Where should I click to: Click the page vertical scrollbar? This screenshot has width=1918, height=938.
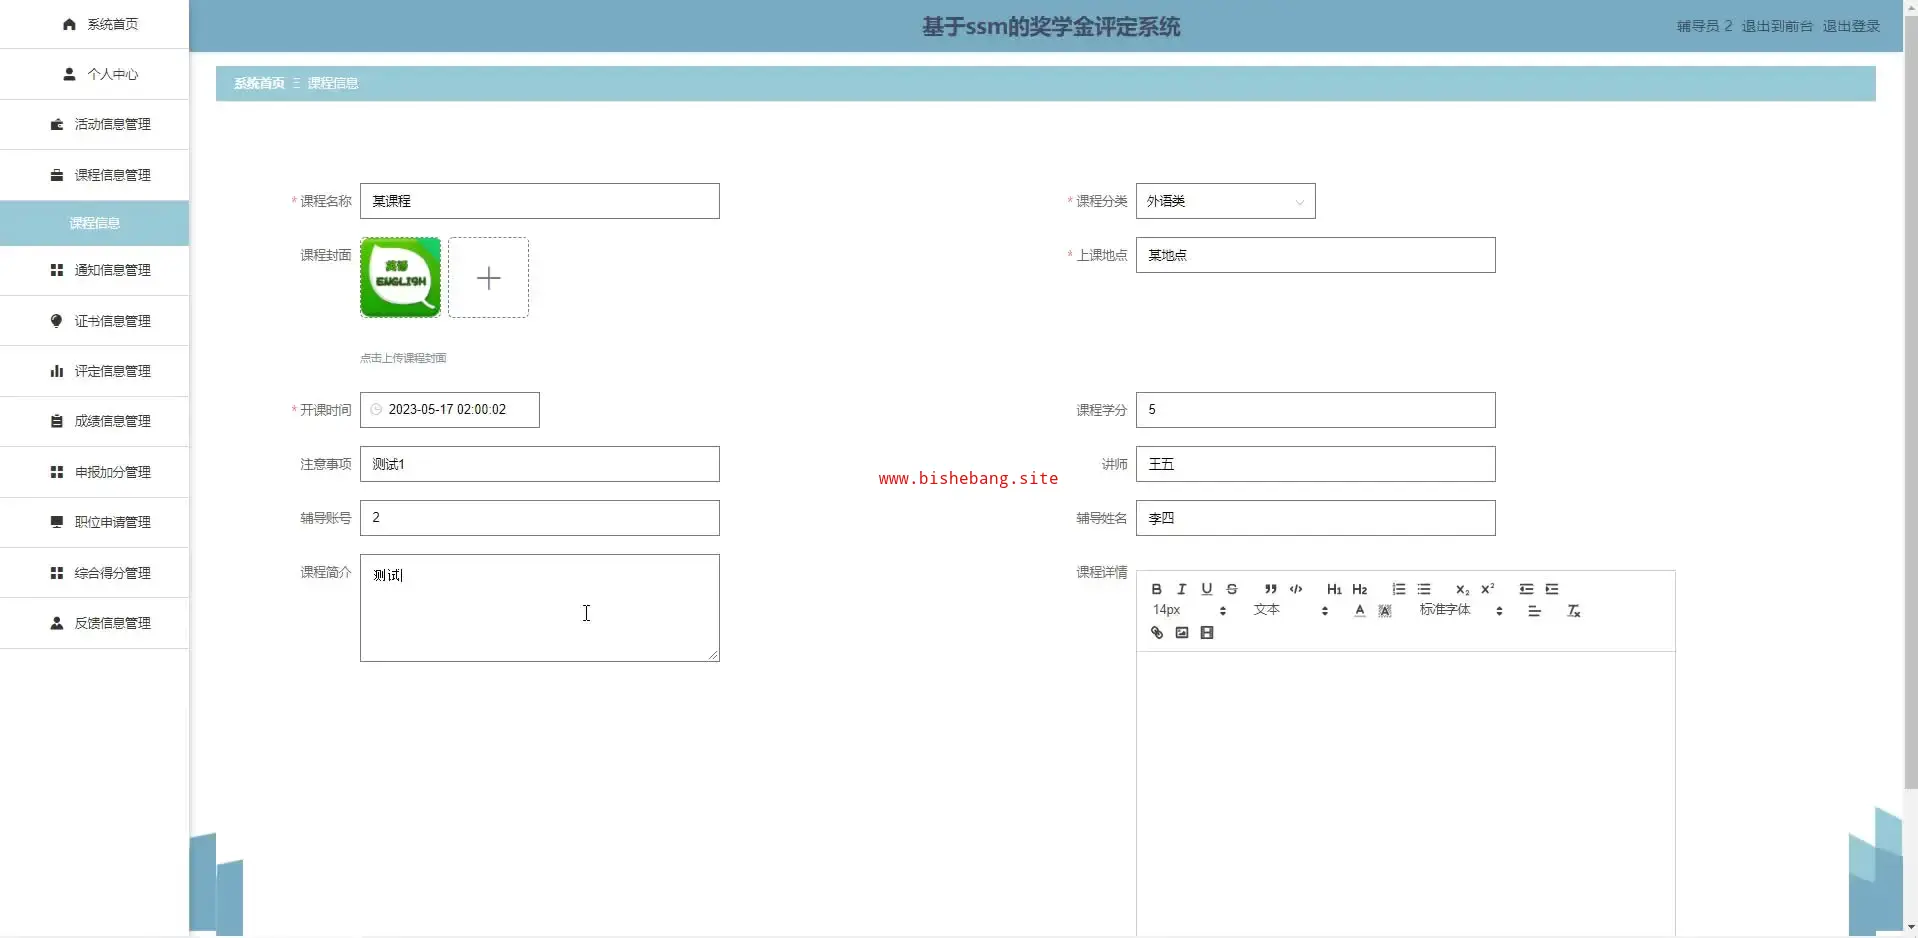click(x=1910, y=400)
